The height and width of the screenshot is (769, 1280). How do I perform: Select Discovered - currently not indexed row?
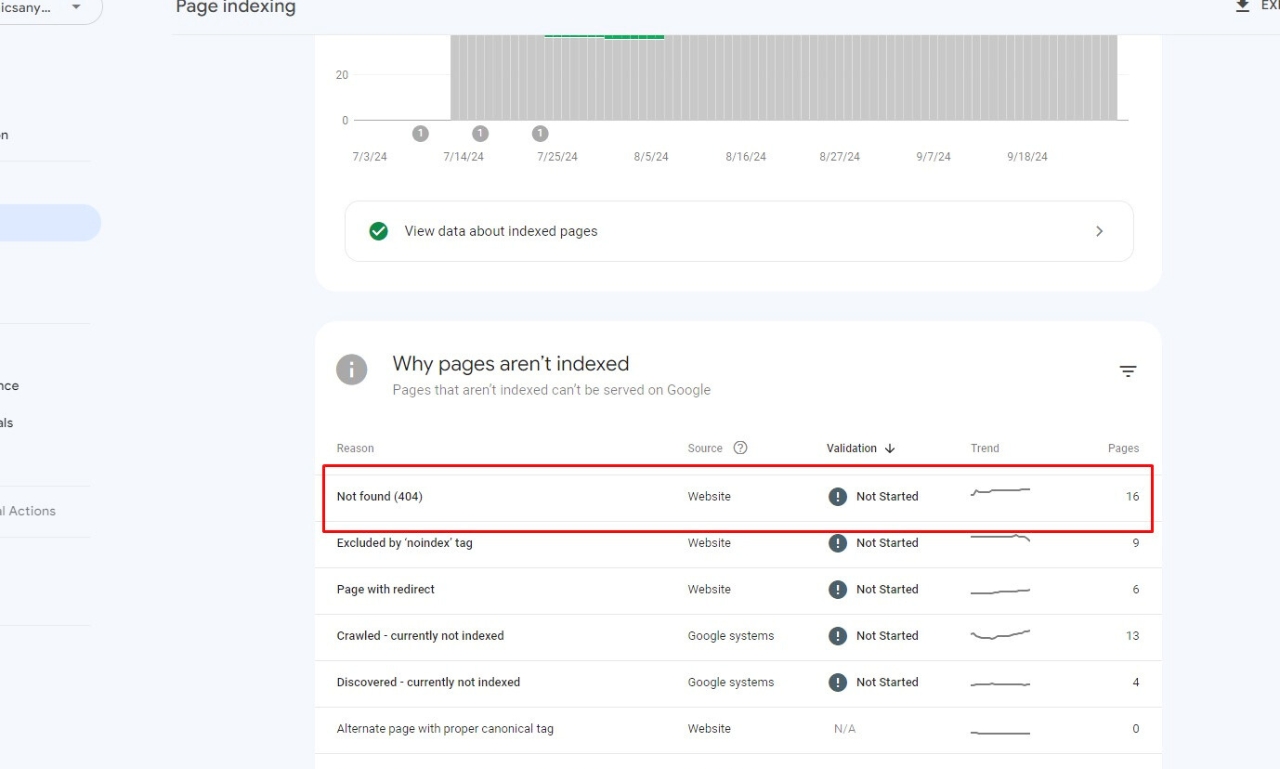click(x=428, y=682)
